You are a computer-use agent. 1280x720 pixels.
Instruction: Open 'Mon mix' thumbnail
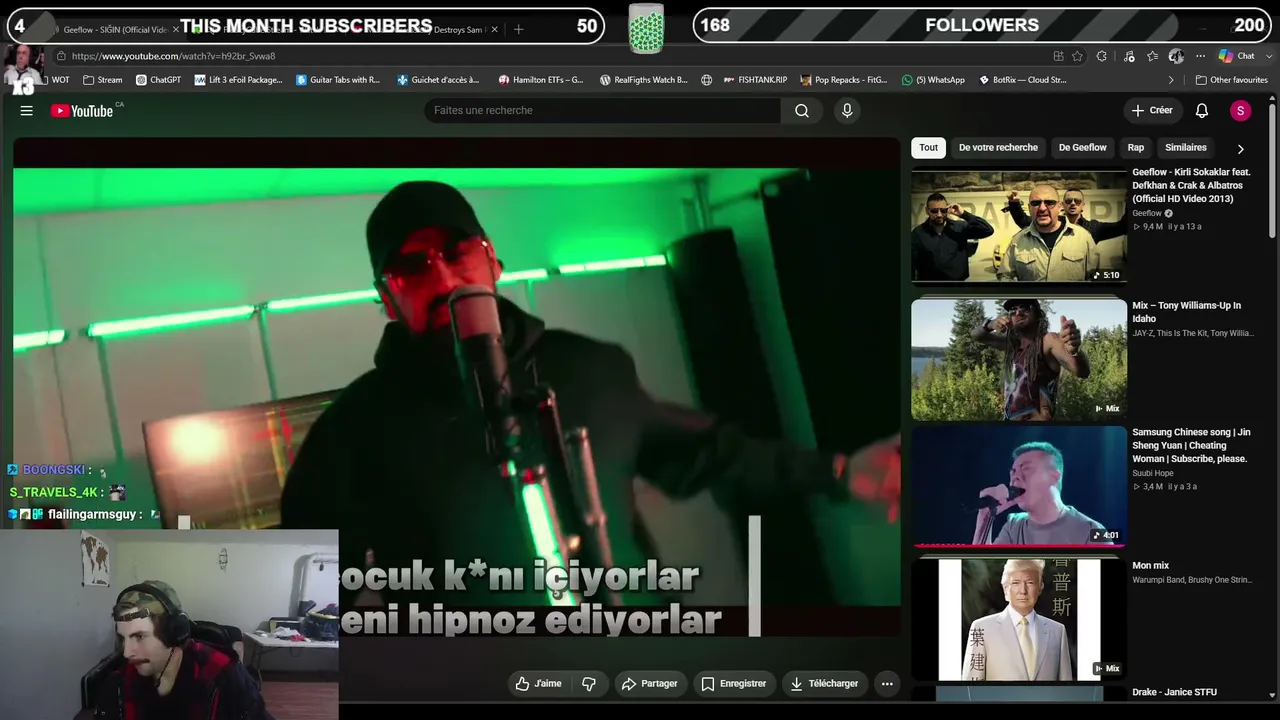coord(1019,620)
